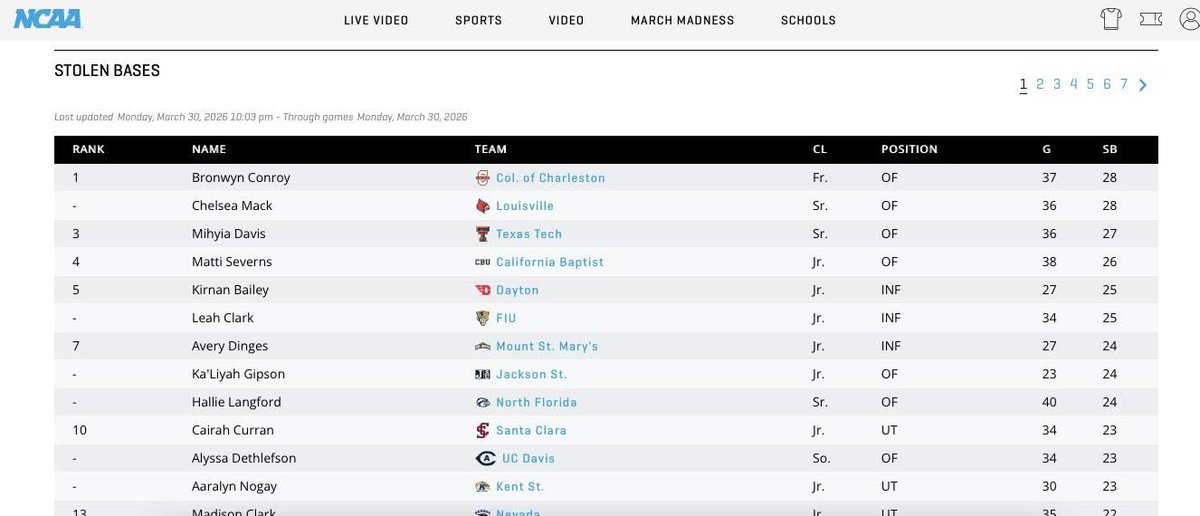Click the Dayton team logo

[x=483, y=290]
